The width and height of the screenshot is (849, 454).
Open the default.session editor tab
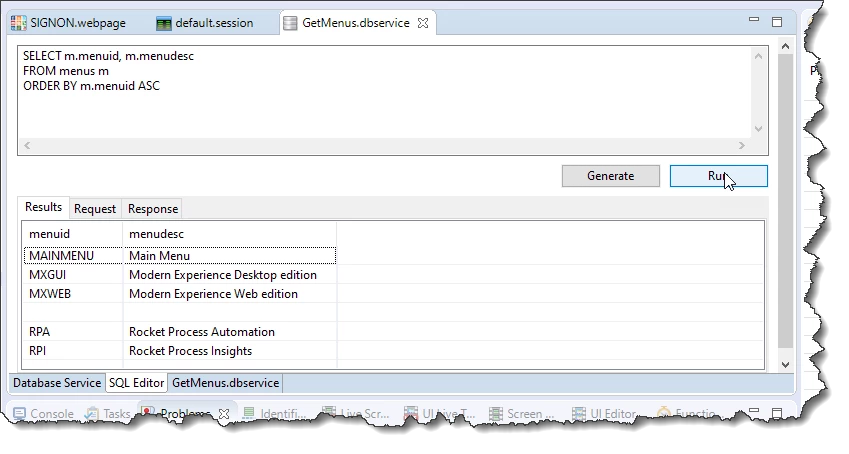coord(204,23)
